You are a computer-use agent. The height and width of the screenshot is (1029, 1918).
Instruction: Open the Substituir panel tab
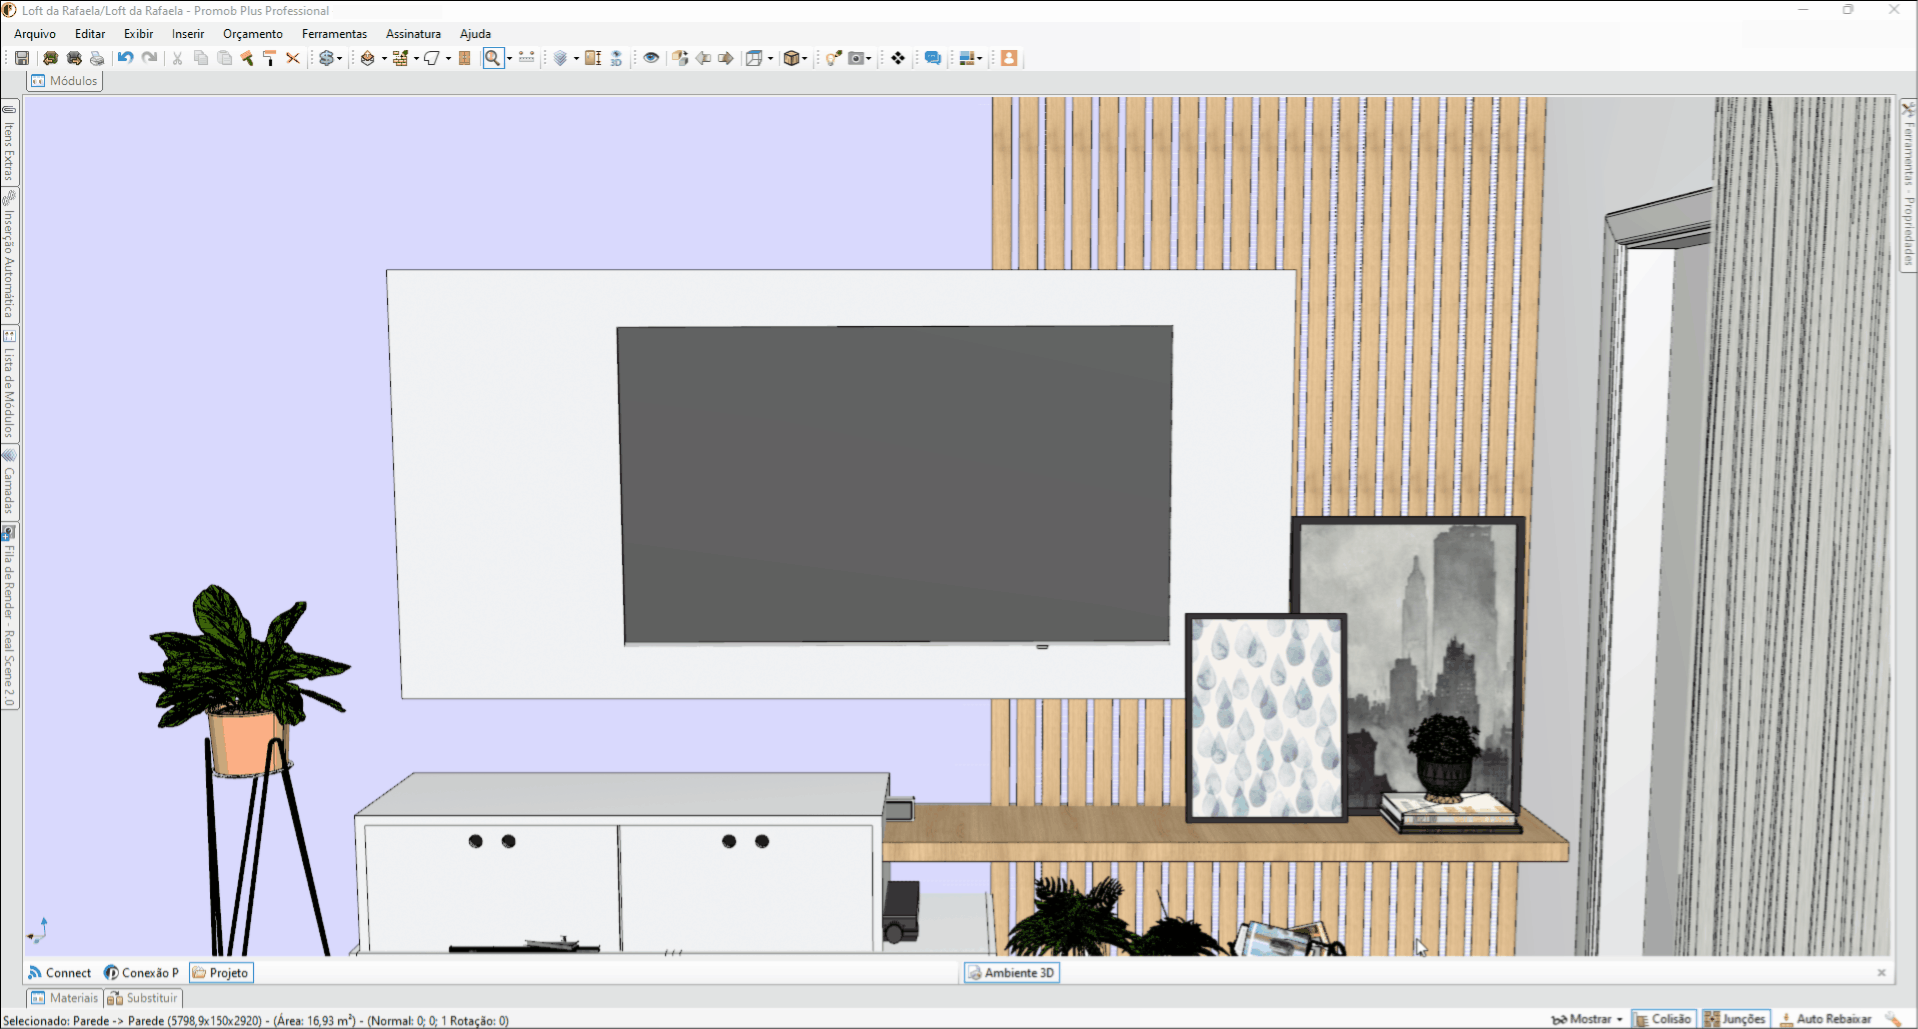point(142,998)
